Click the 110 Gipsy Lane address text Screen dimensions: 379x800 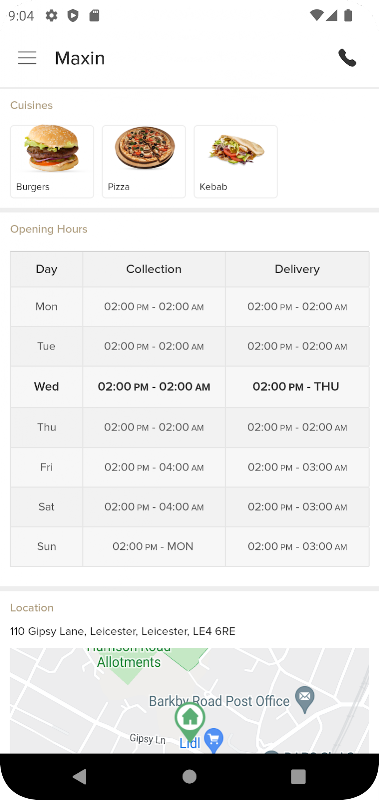(123, 631)
